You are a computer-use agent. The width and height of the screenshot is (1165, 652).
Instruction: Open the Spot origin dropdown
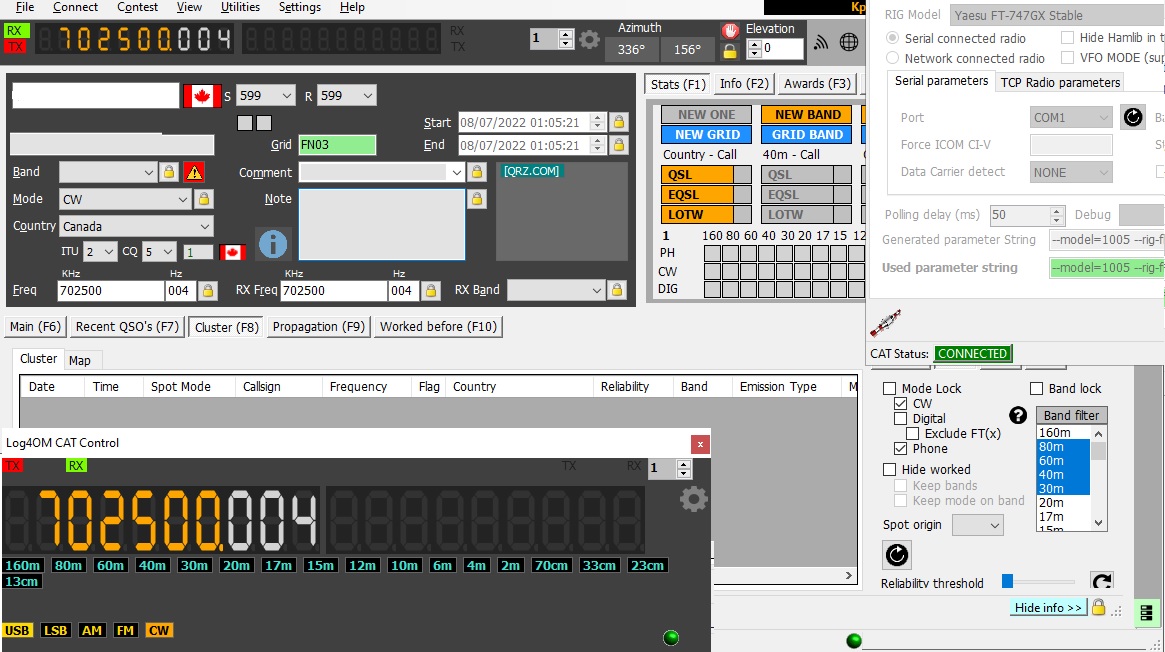(978, 525)
